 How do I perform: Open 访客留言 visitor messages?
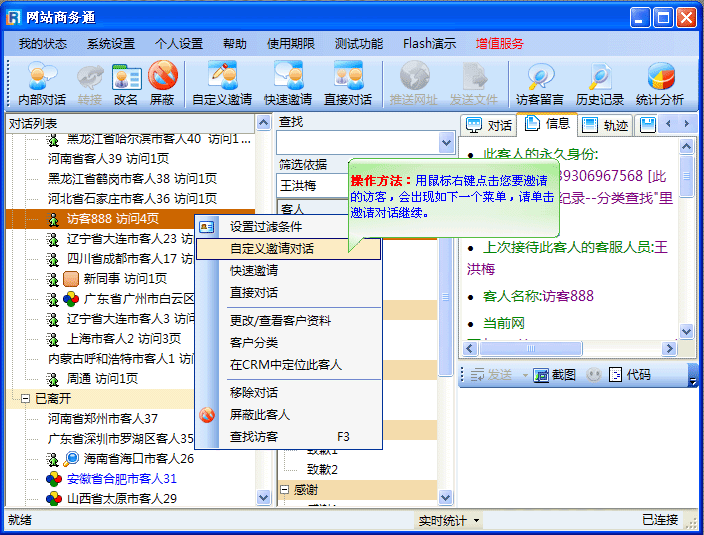point(541,83)
